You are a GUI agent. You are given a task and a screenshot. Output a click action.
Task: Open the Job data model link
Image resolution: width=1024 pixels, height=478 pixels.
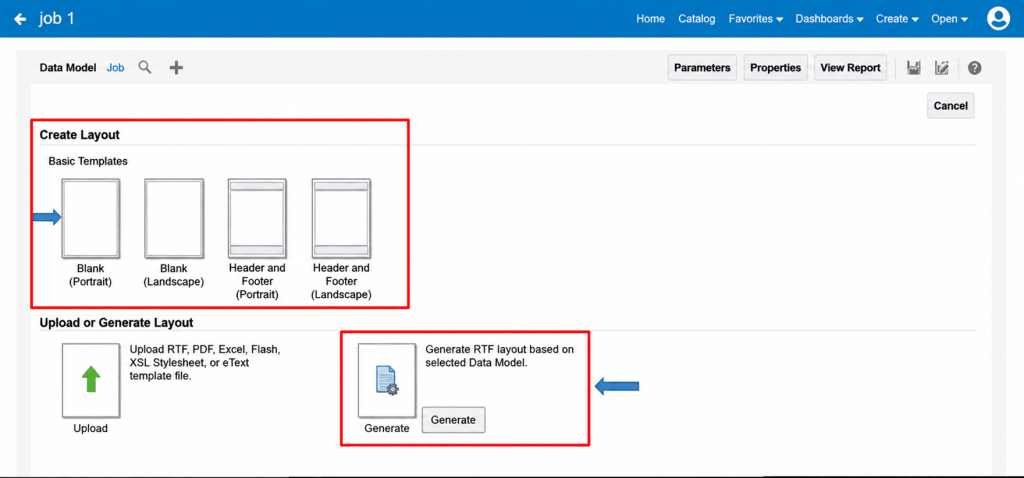[x=115, y=67]
